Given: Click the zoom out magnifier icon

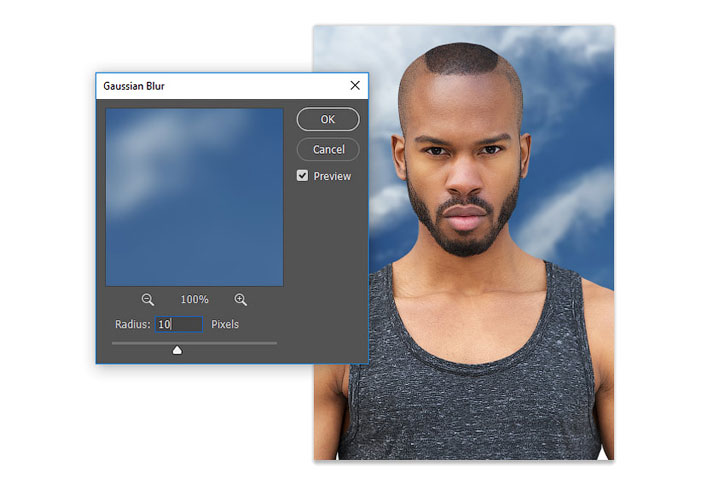Looking at the screenshot, I should click(148, 300).
